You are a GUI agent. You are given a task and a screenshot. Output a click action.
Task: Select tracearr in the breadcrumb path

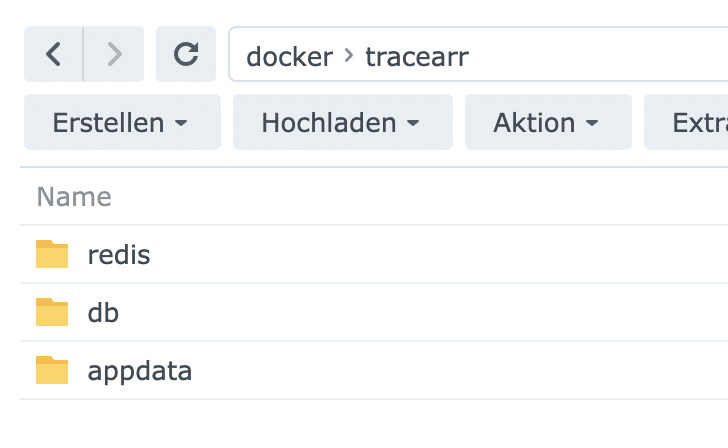(416, 56)
